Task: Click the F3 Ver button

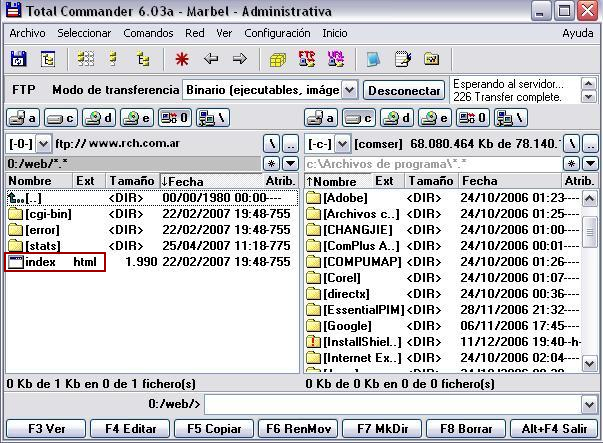Action: [46, 428]
